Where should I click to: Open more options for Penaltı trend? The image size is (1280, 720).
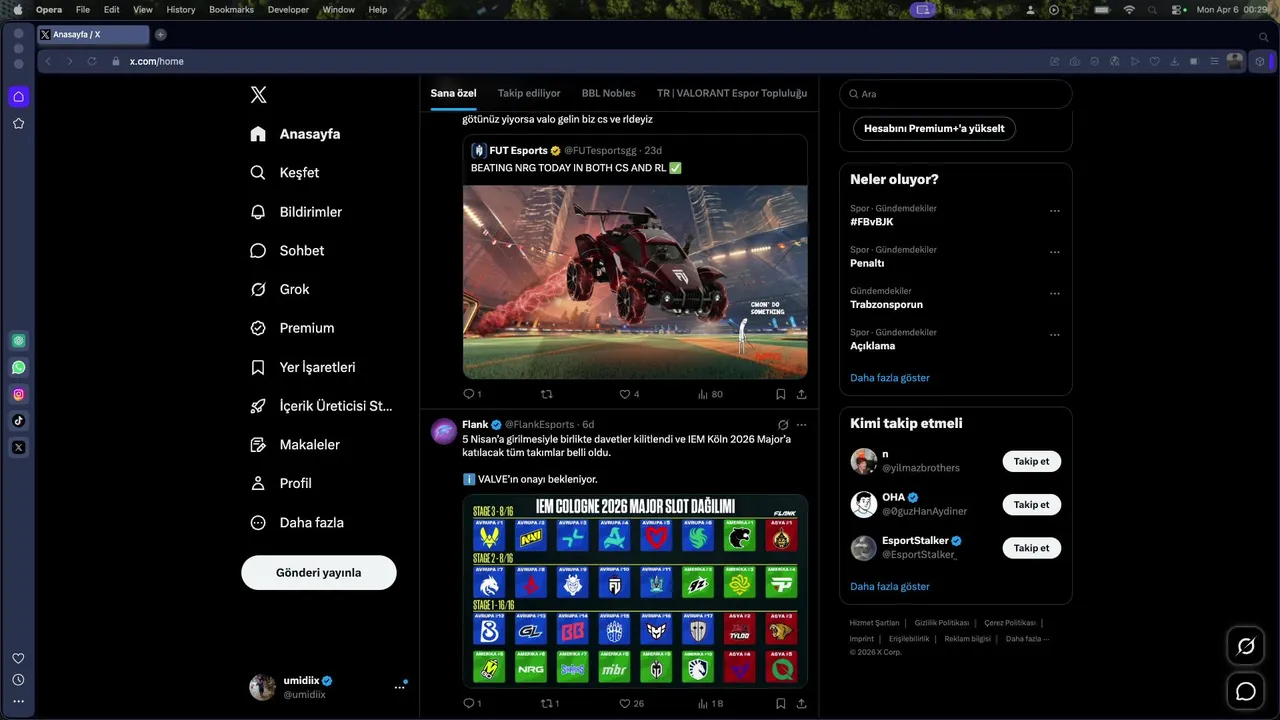pos(1054,253)
